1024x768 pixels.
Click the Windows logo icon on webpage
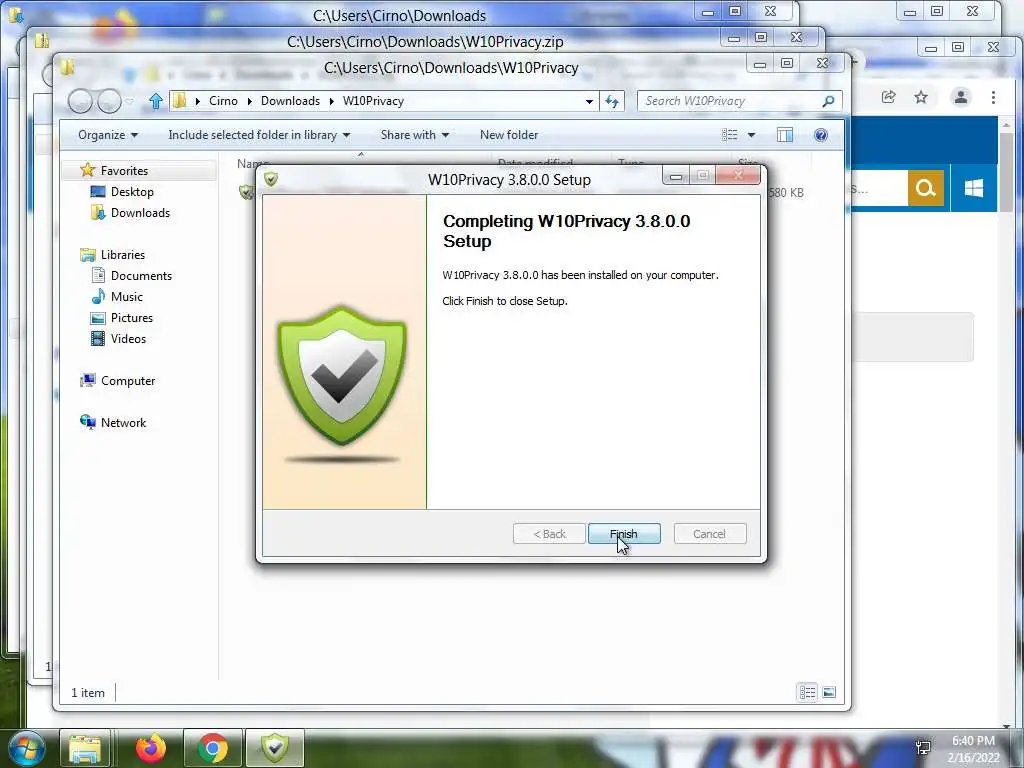(974, 188)
